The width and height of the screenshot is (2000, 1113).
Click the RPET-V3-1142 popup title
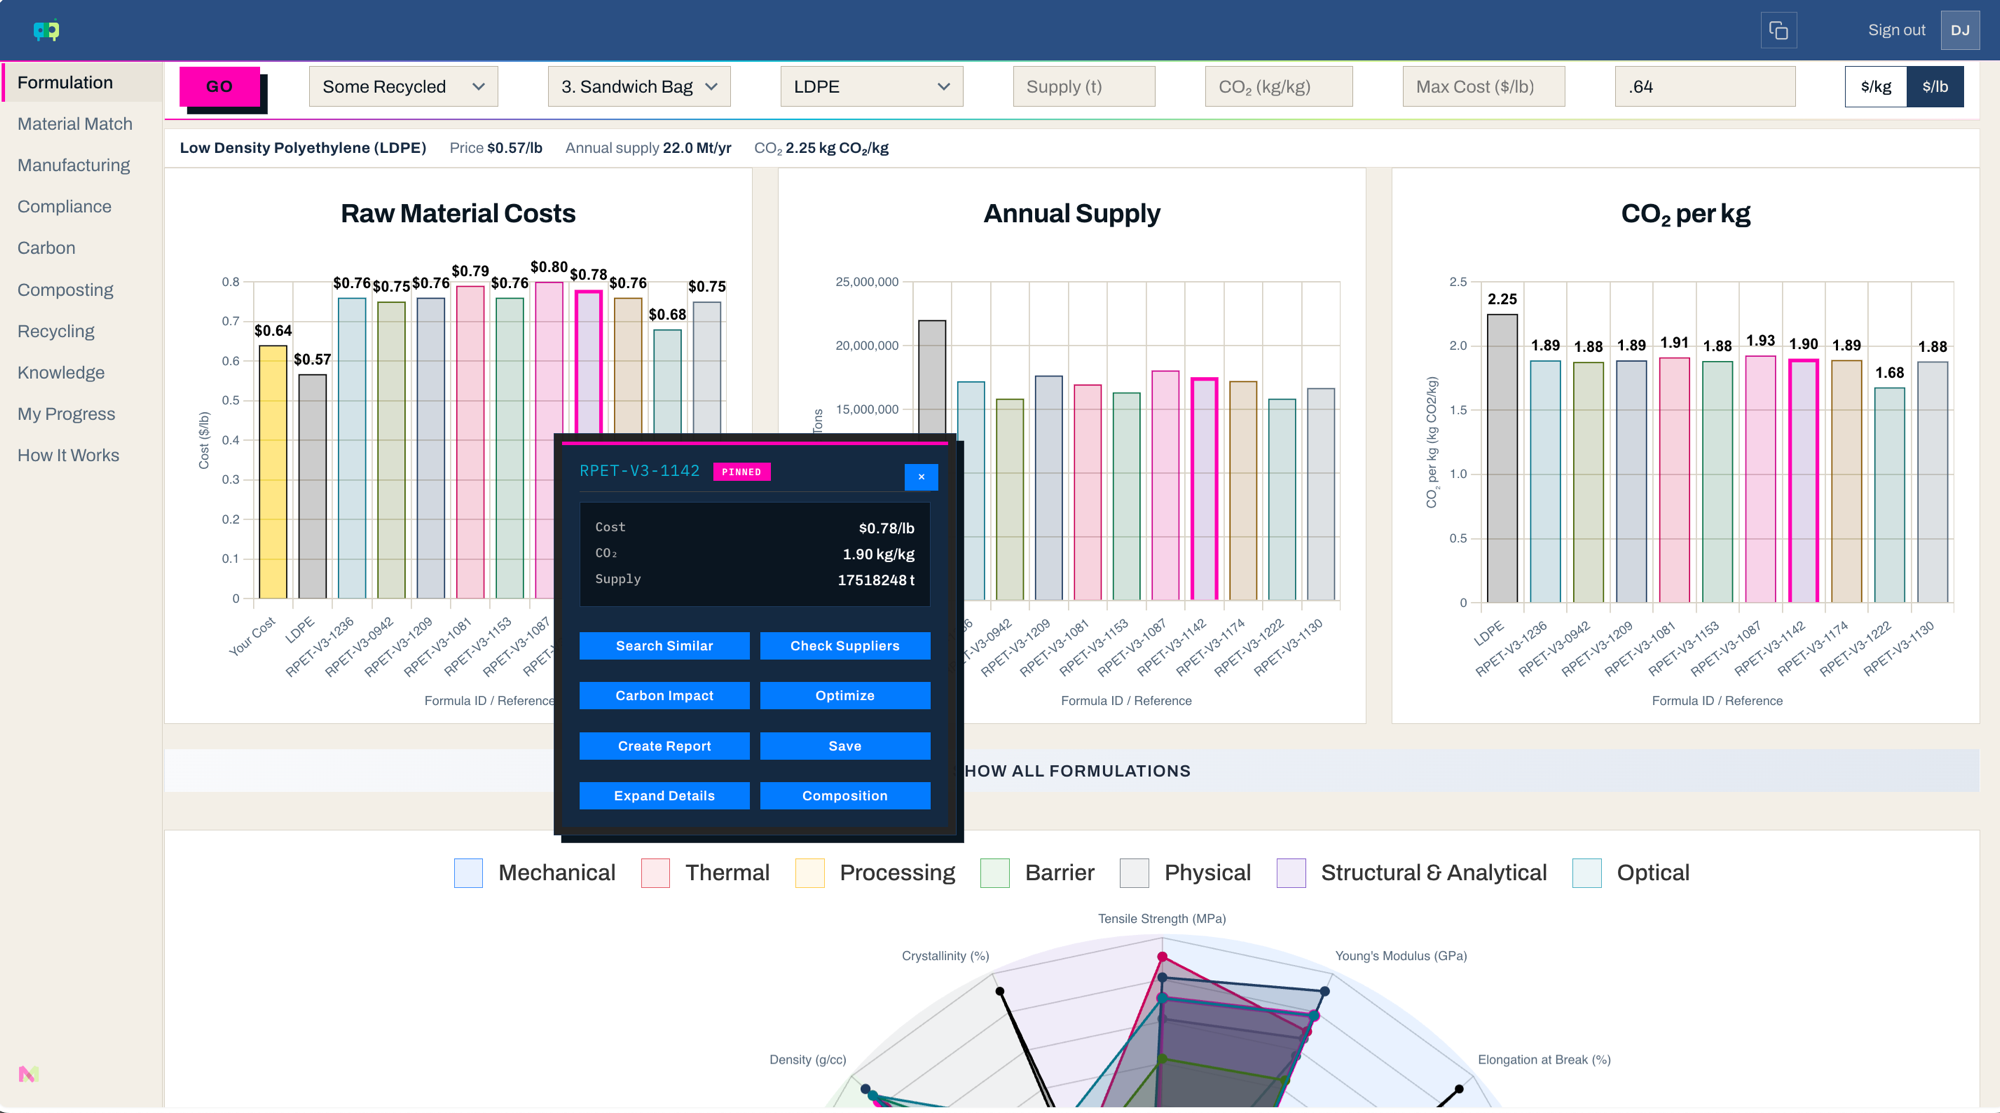640,471
